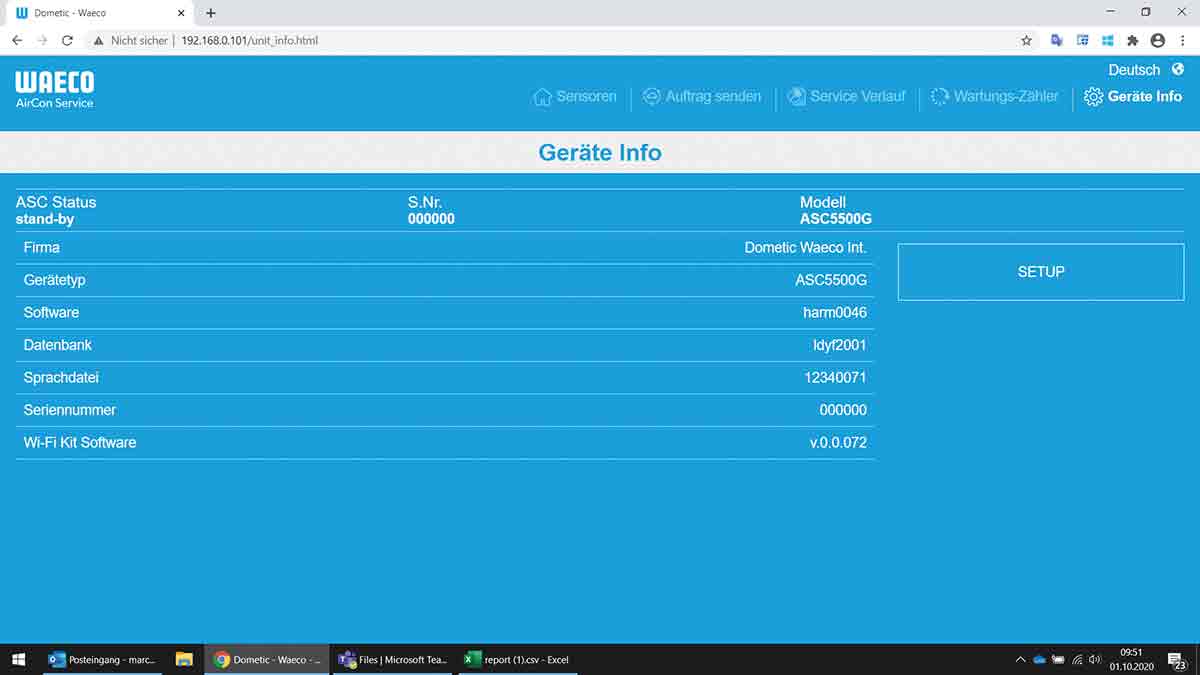Click the browser forward arrow
The image size is (1200, 675).
point(42,41)
